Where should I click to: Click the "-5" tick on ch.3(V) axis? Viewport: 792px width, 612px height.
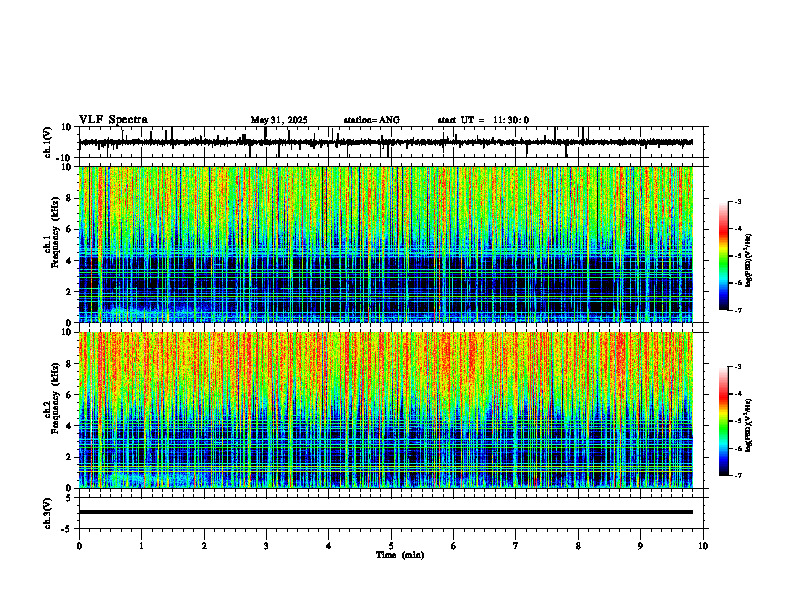pos(68,529)
